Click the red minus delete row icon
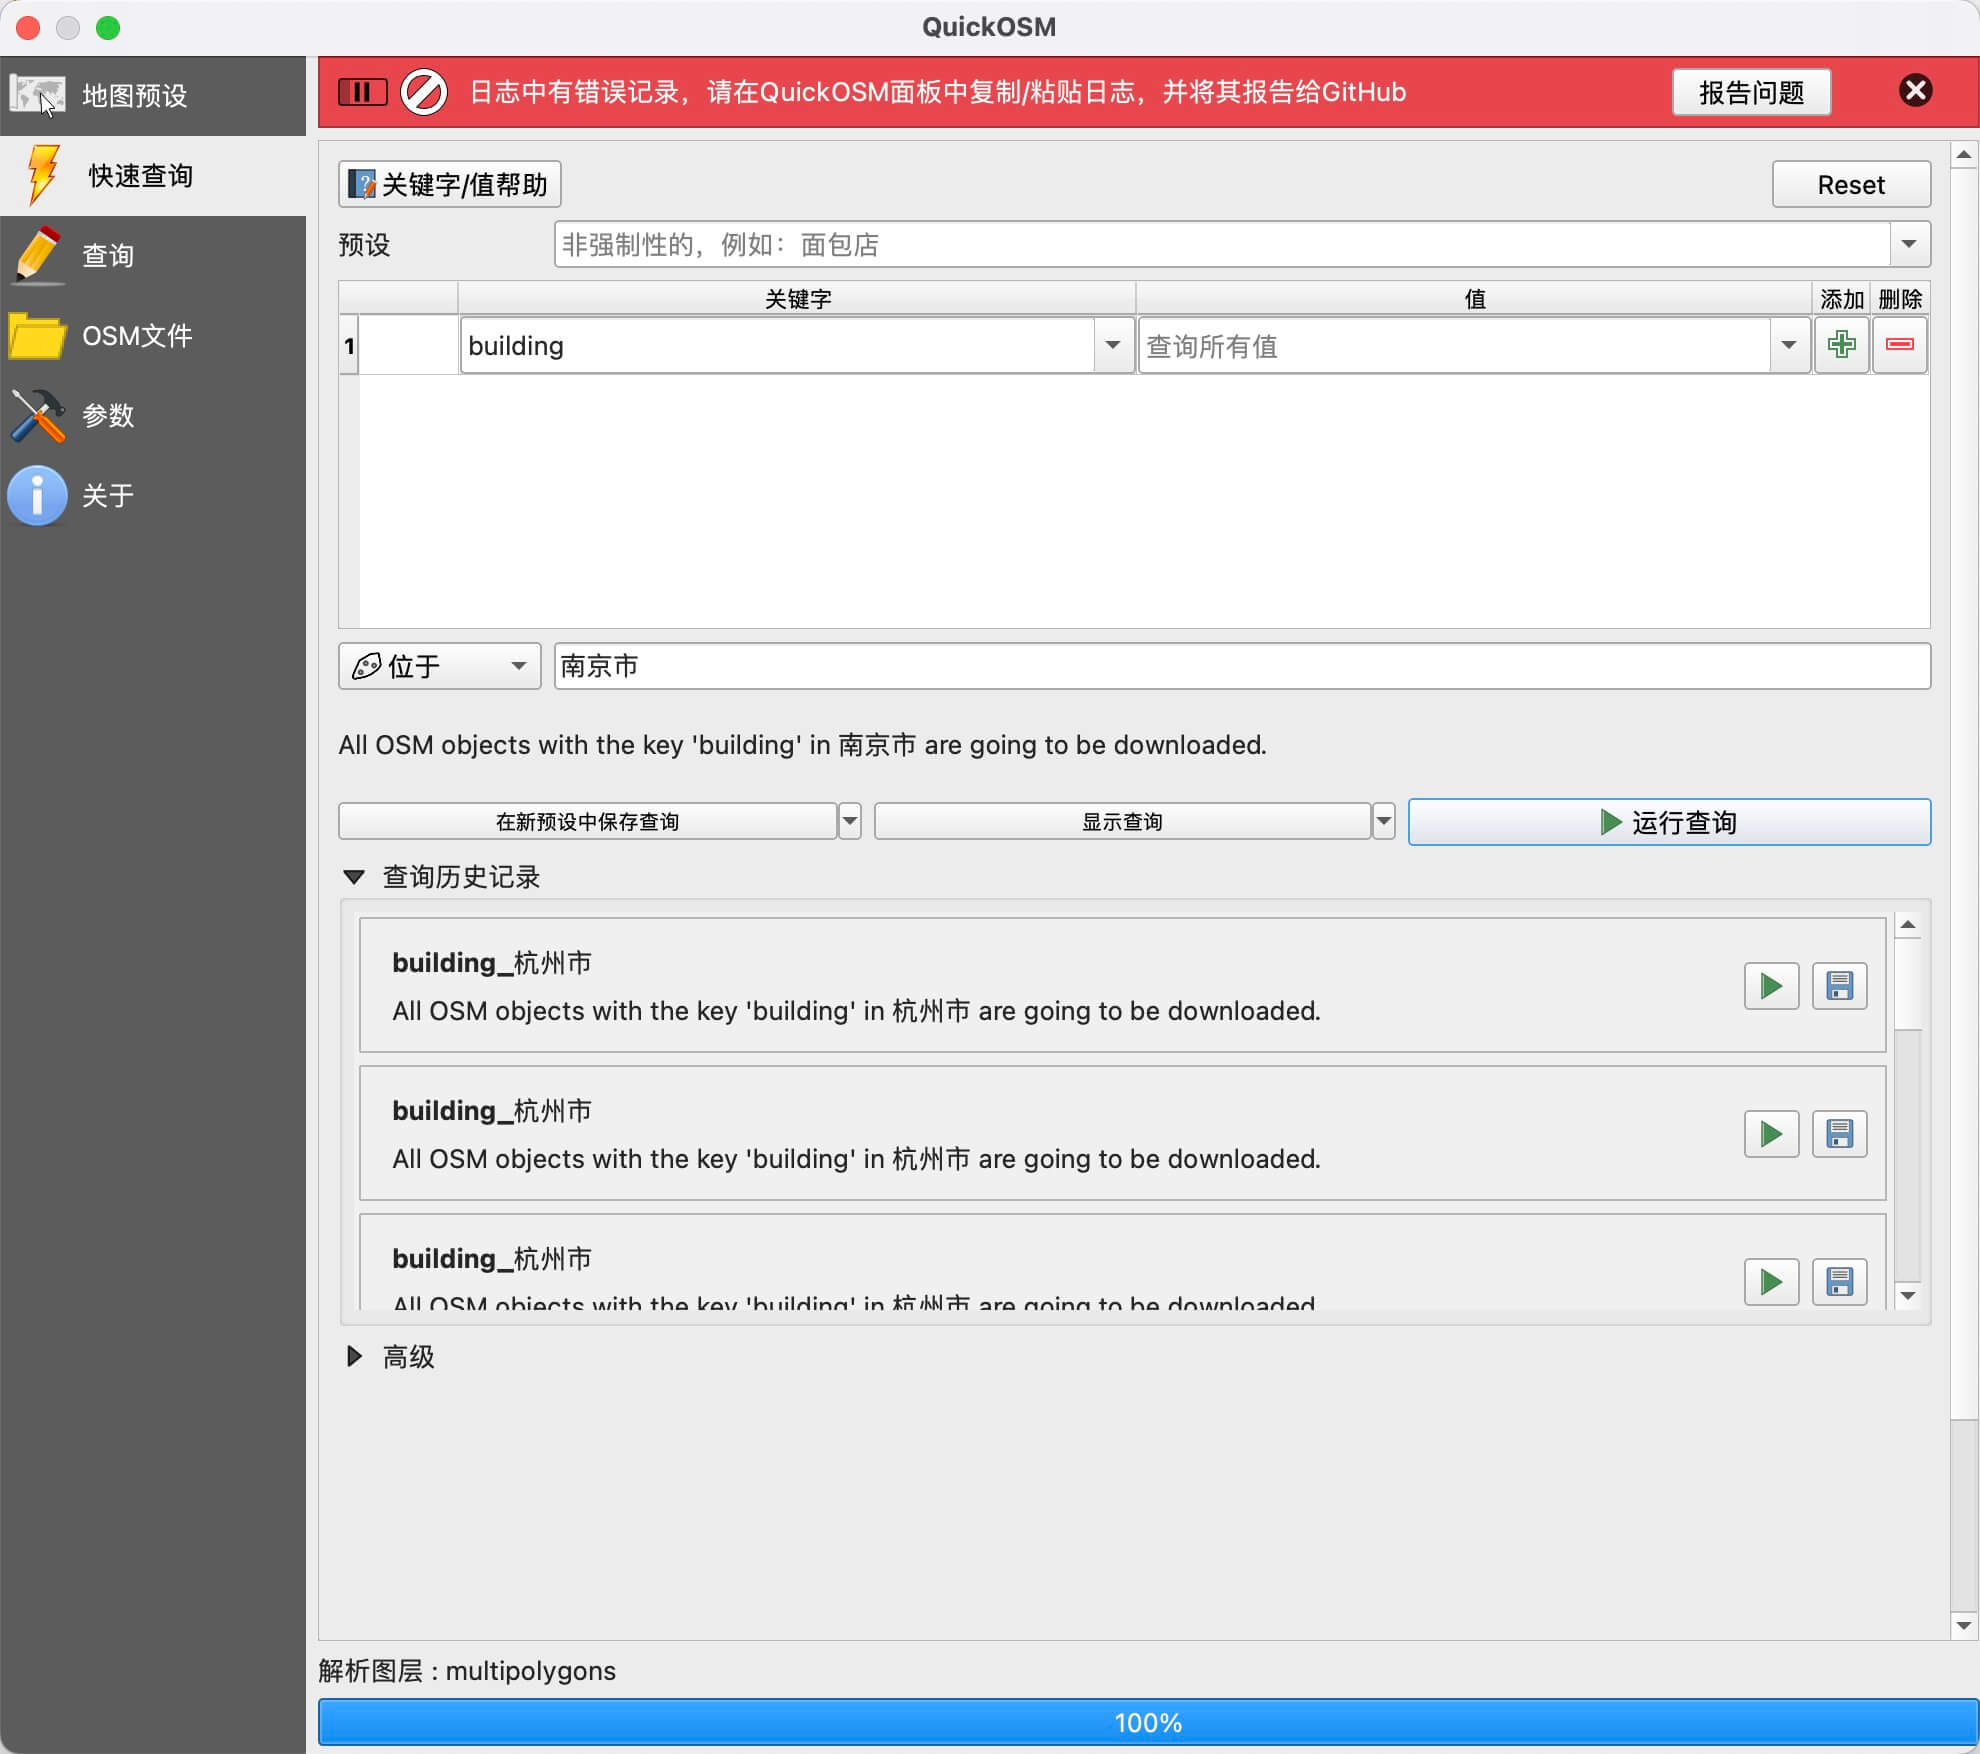This screenshot has width=1980, height=1754. [x=1899, y=345]
